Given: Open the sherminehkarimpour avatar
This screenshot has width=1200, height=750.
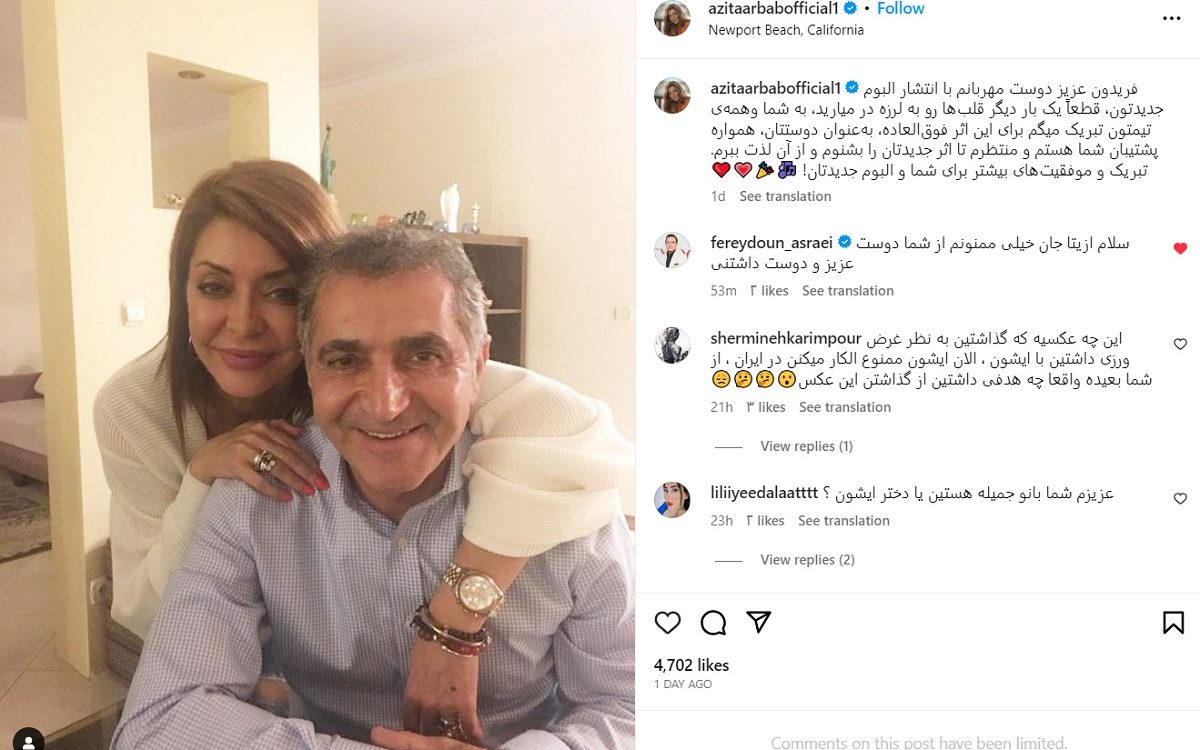Looking at the screenshot, I should tap(672, 346).
